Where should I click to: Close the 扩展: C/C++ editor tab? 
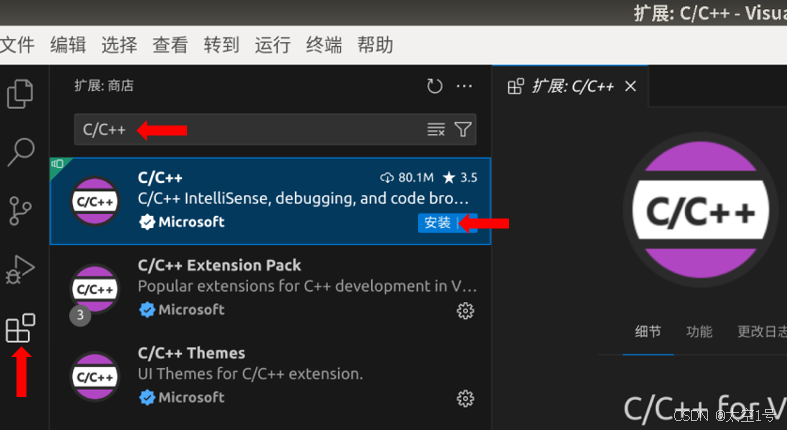point(630,86)
